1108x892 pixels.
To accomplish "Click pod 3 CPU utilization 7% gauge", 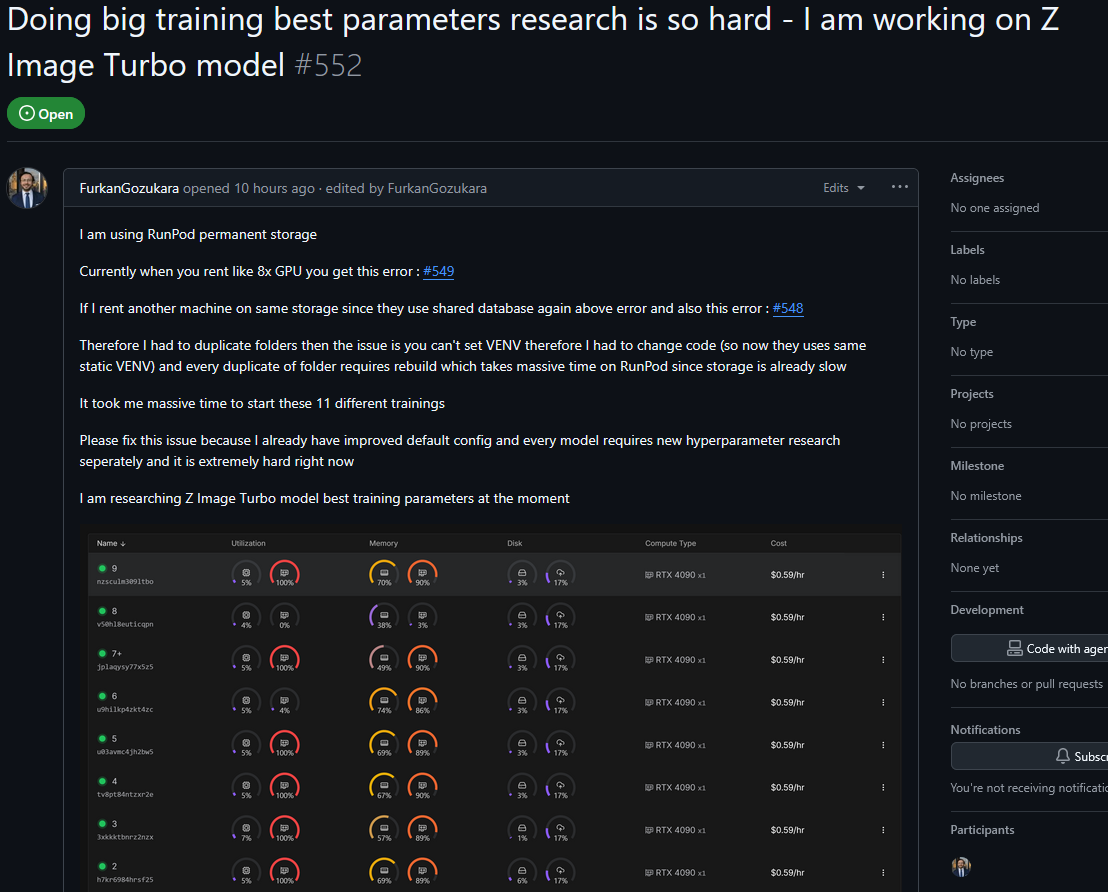I will point(246,829).
